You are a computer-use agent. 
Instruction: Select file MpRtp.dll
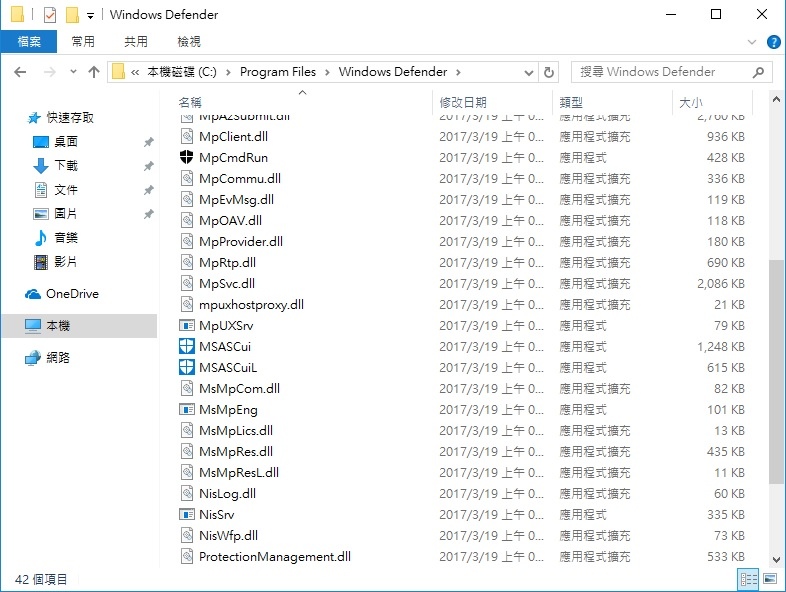tap(227, 263)
